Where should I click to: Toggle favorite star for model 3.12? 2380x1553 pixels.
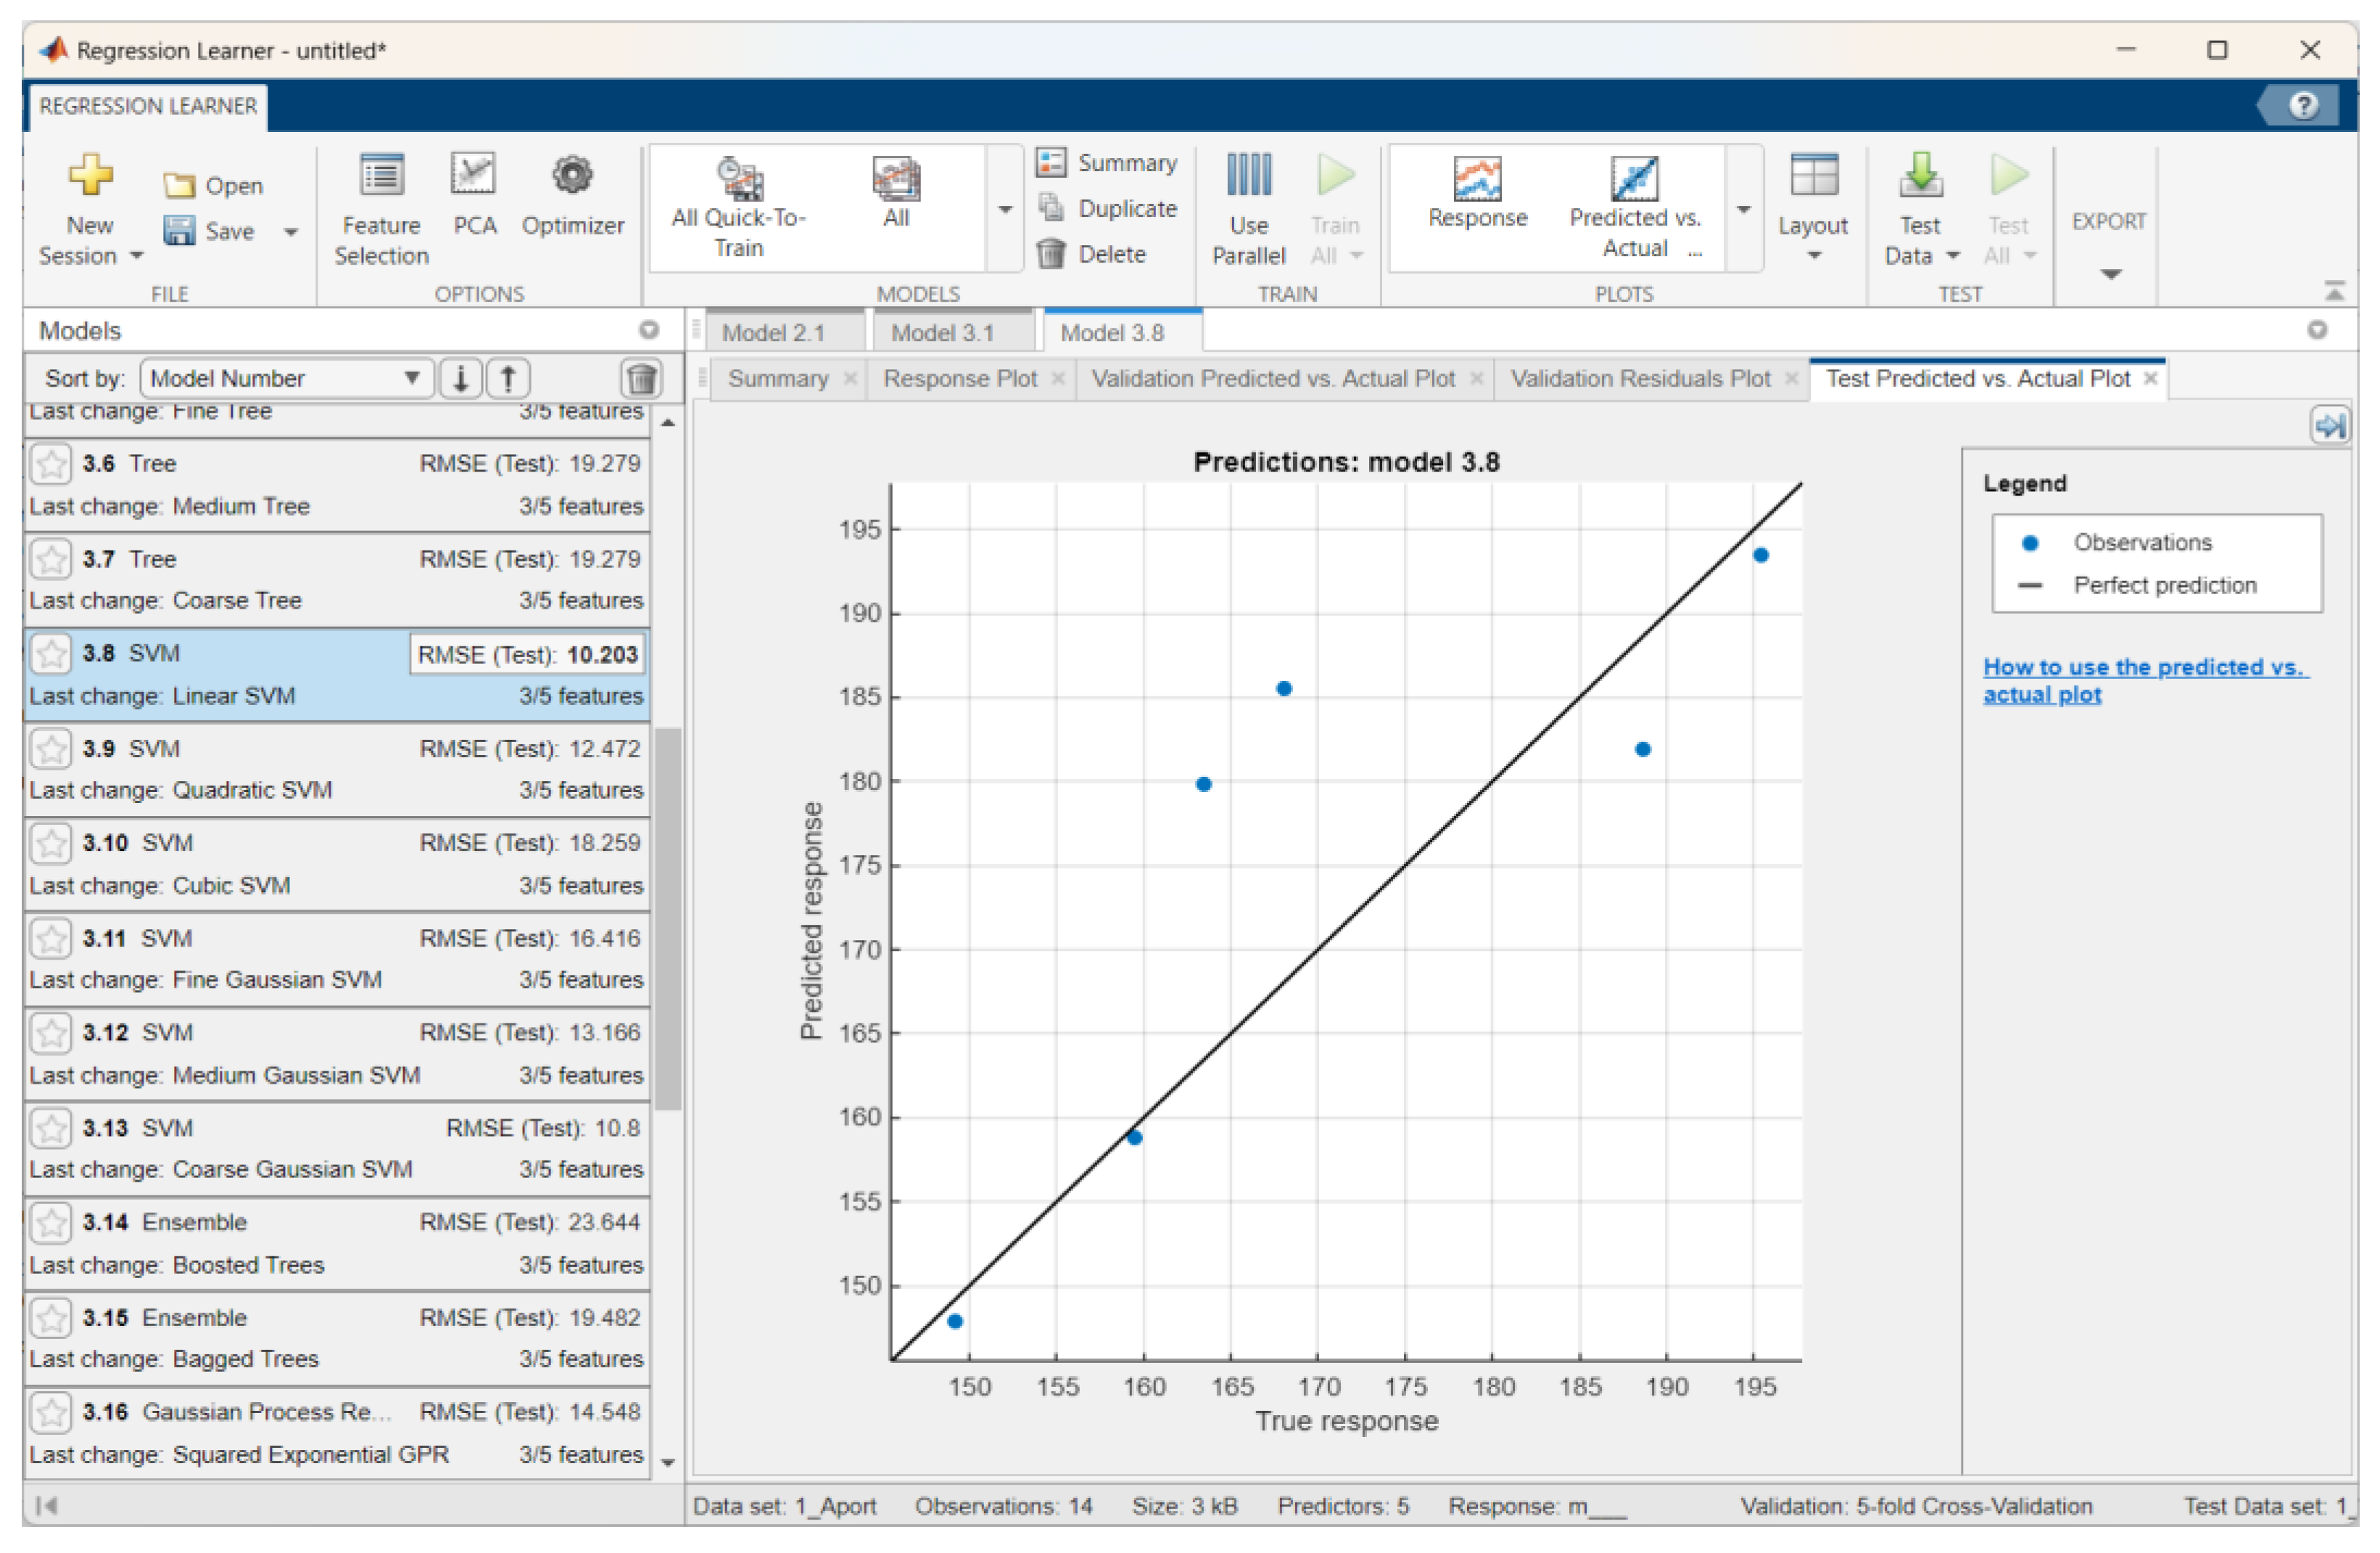click(51, 1034)
